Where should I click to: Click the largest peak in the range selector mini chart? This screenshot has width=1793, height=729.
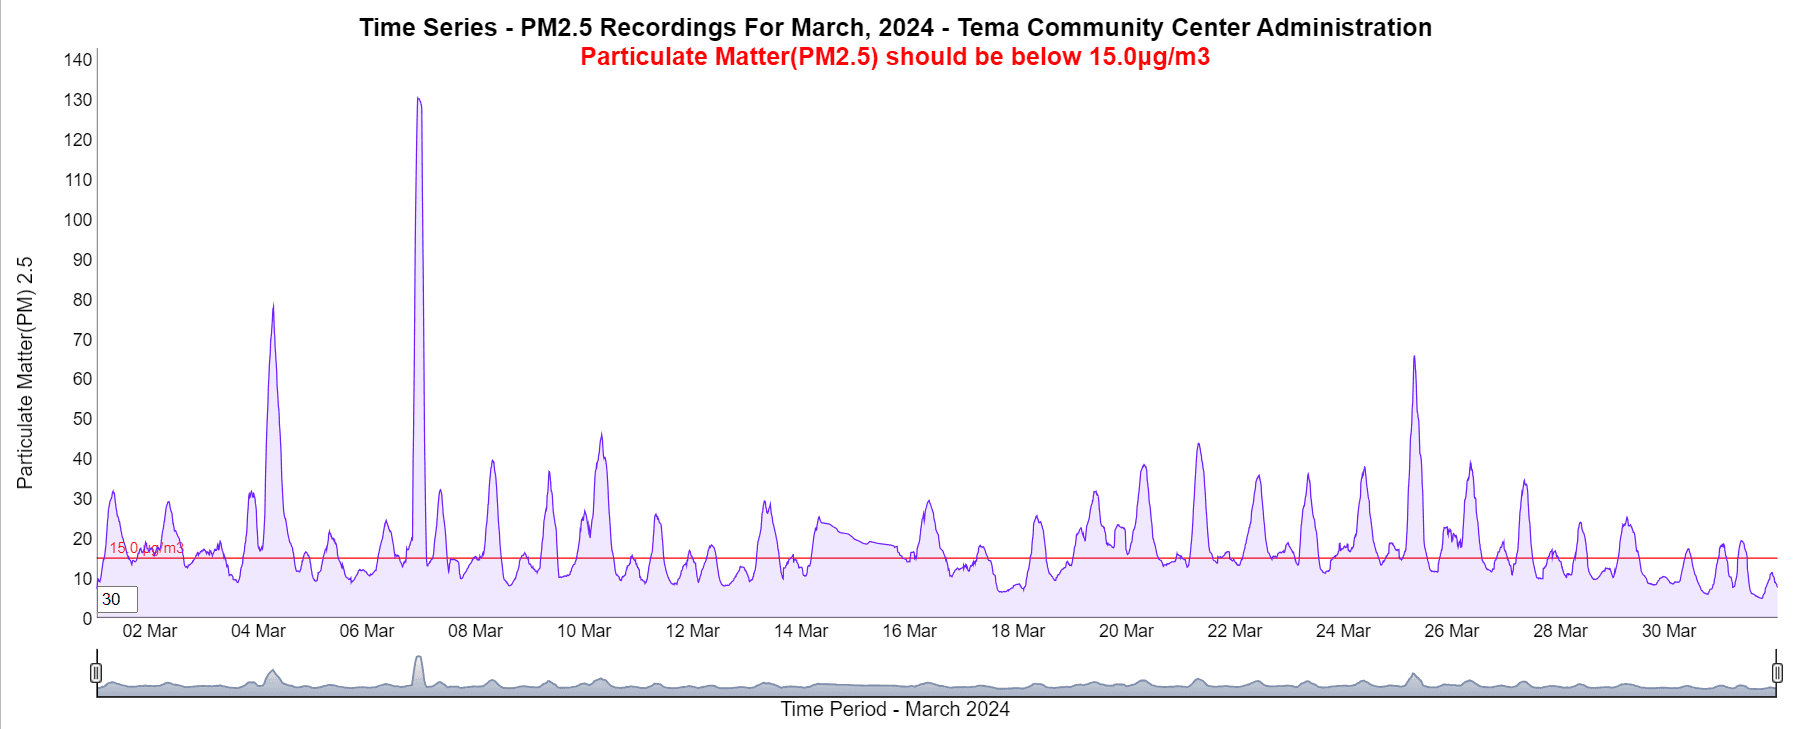tap(419, 662)
